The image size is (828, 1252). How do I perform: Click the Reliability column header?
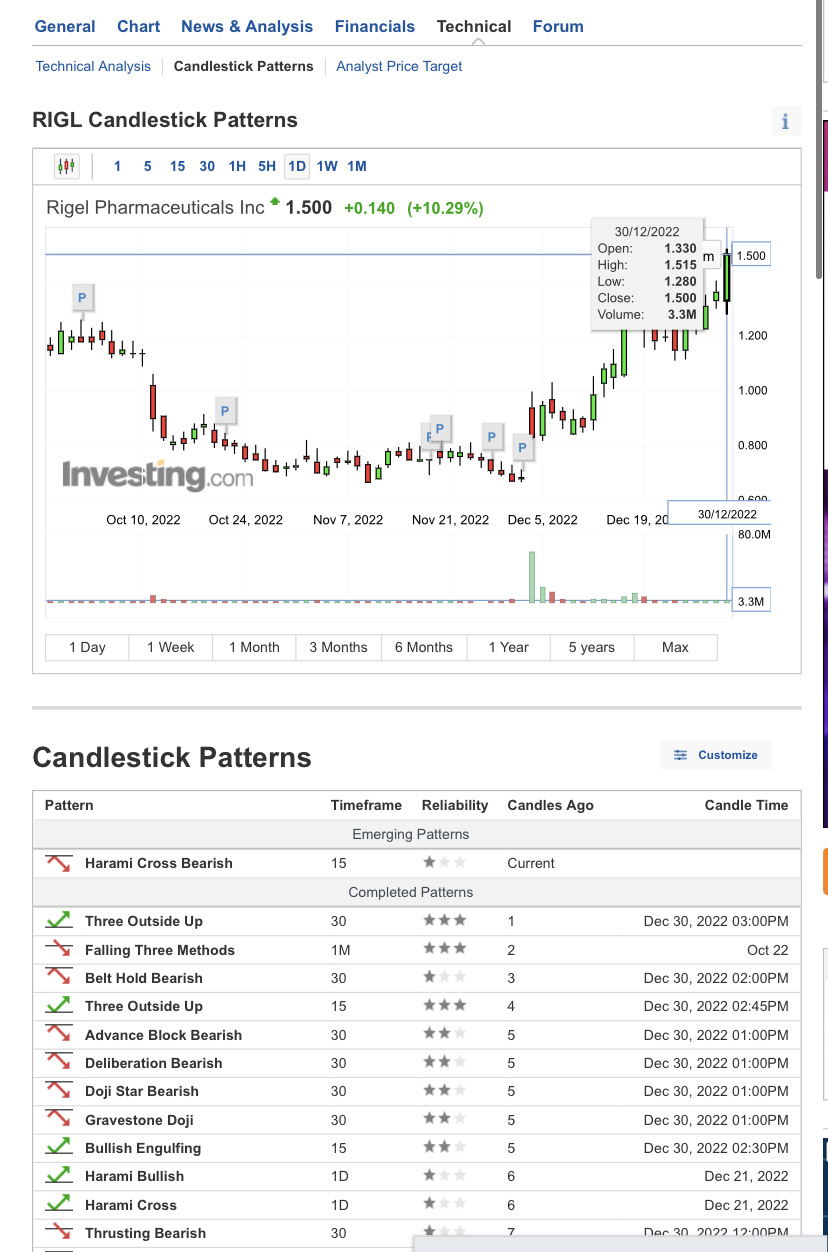click(455, 805)
